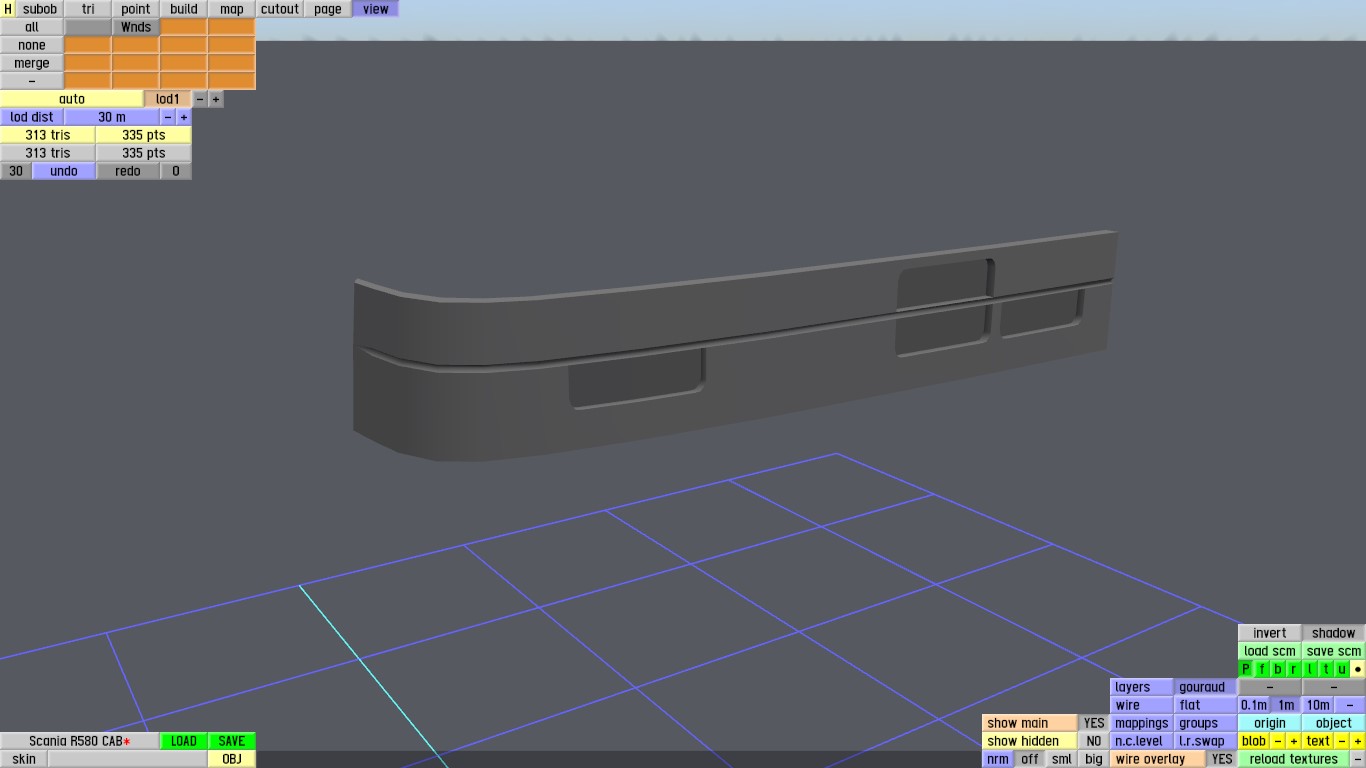Open the map menu
This screenshot has width=1366, height=768.
(x=232, y=9)
